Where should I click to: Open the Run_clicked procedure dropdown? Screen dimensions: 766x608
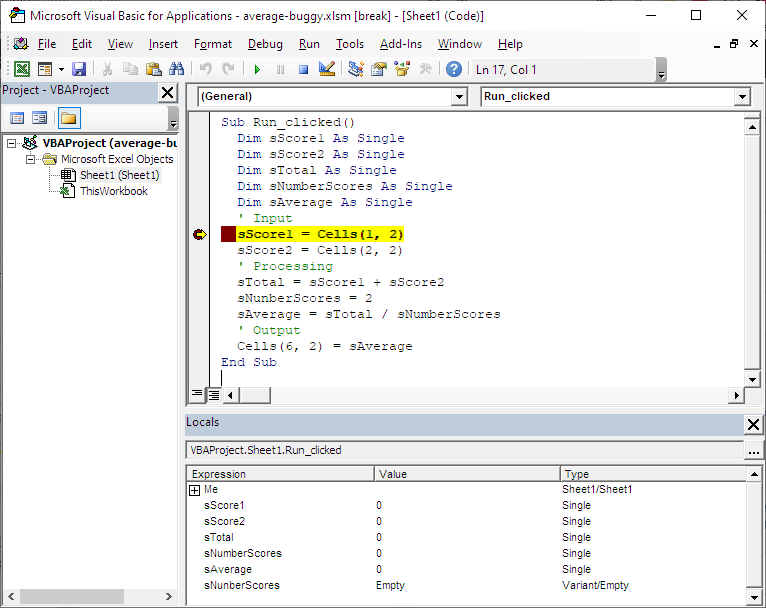(742, 97)
